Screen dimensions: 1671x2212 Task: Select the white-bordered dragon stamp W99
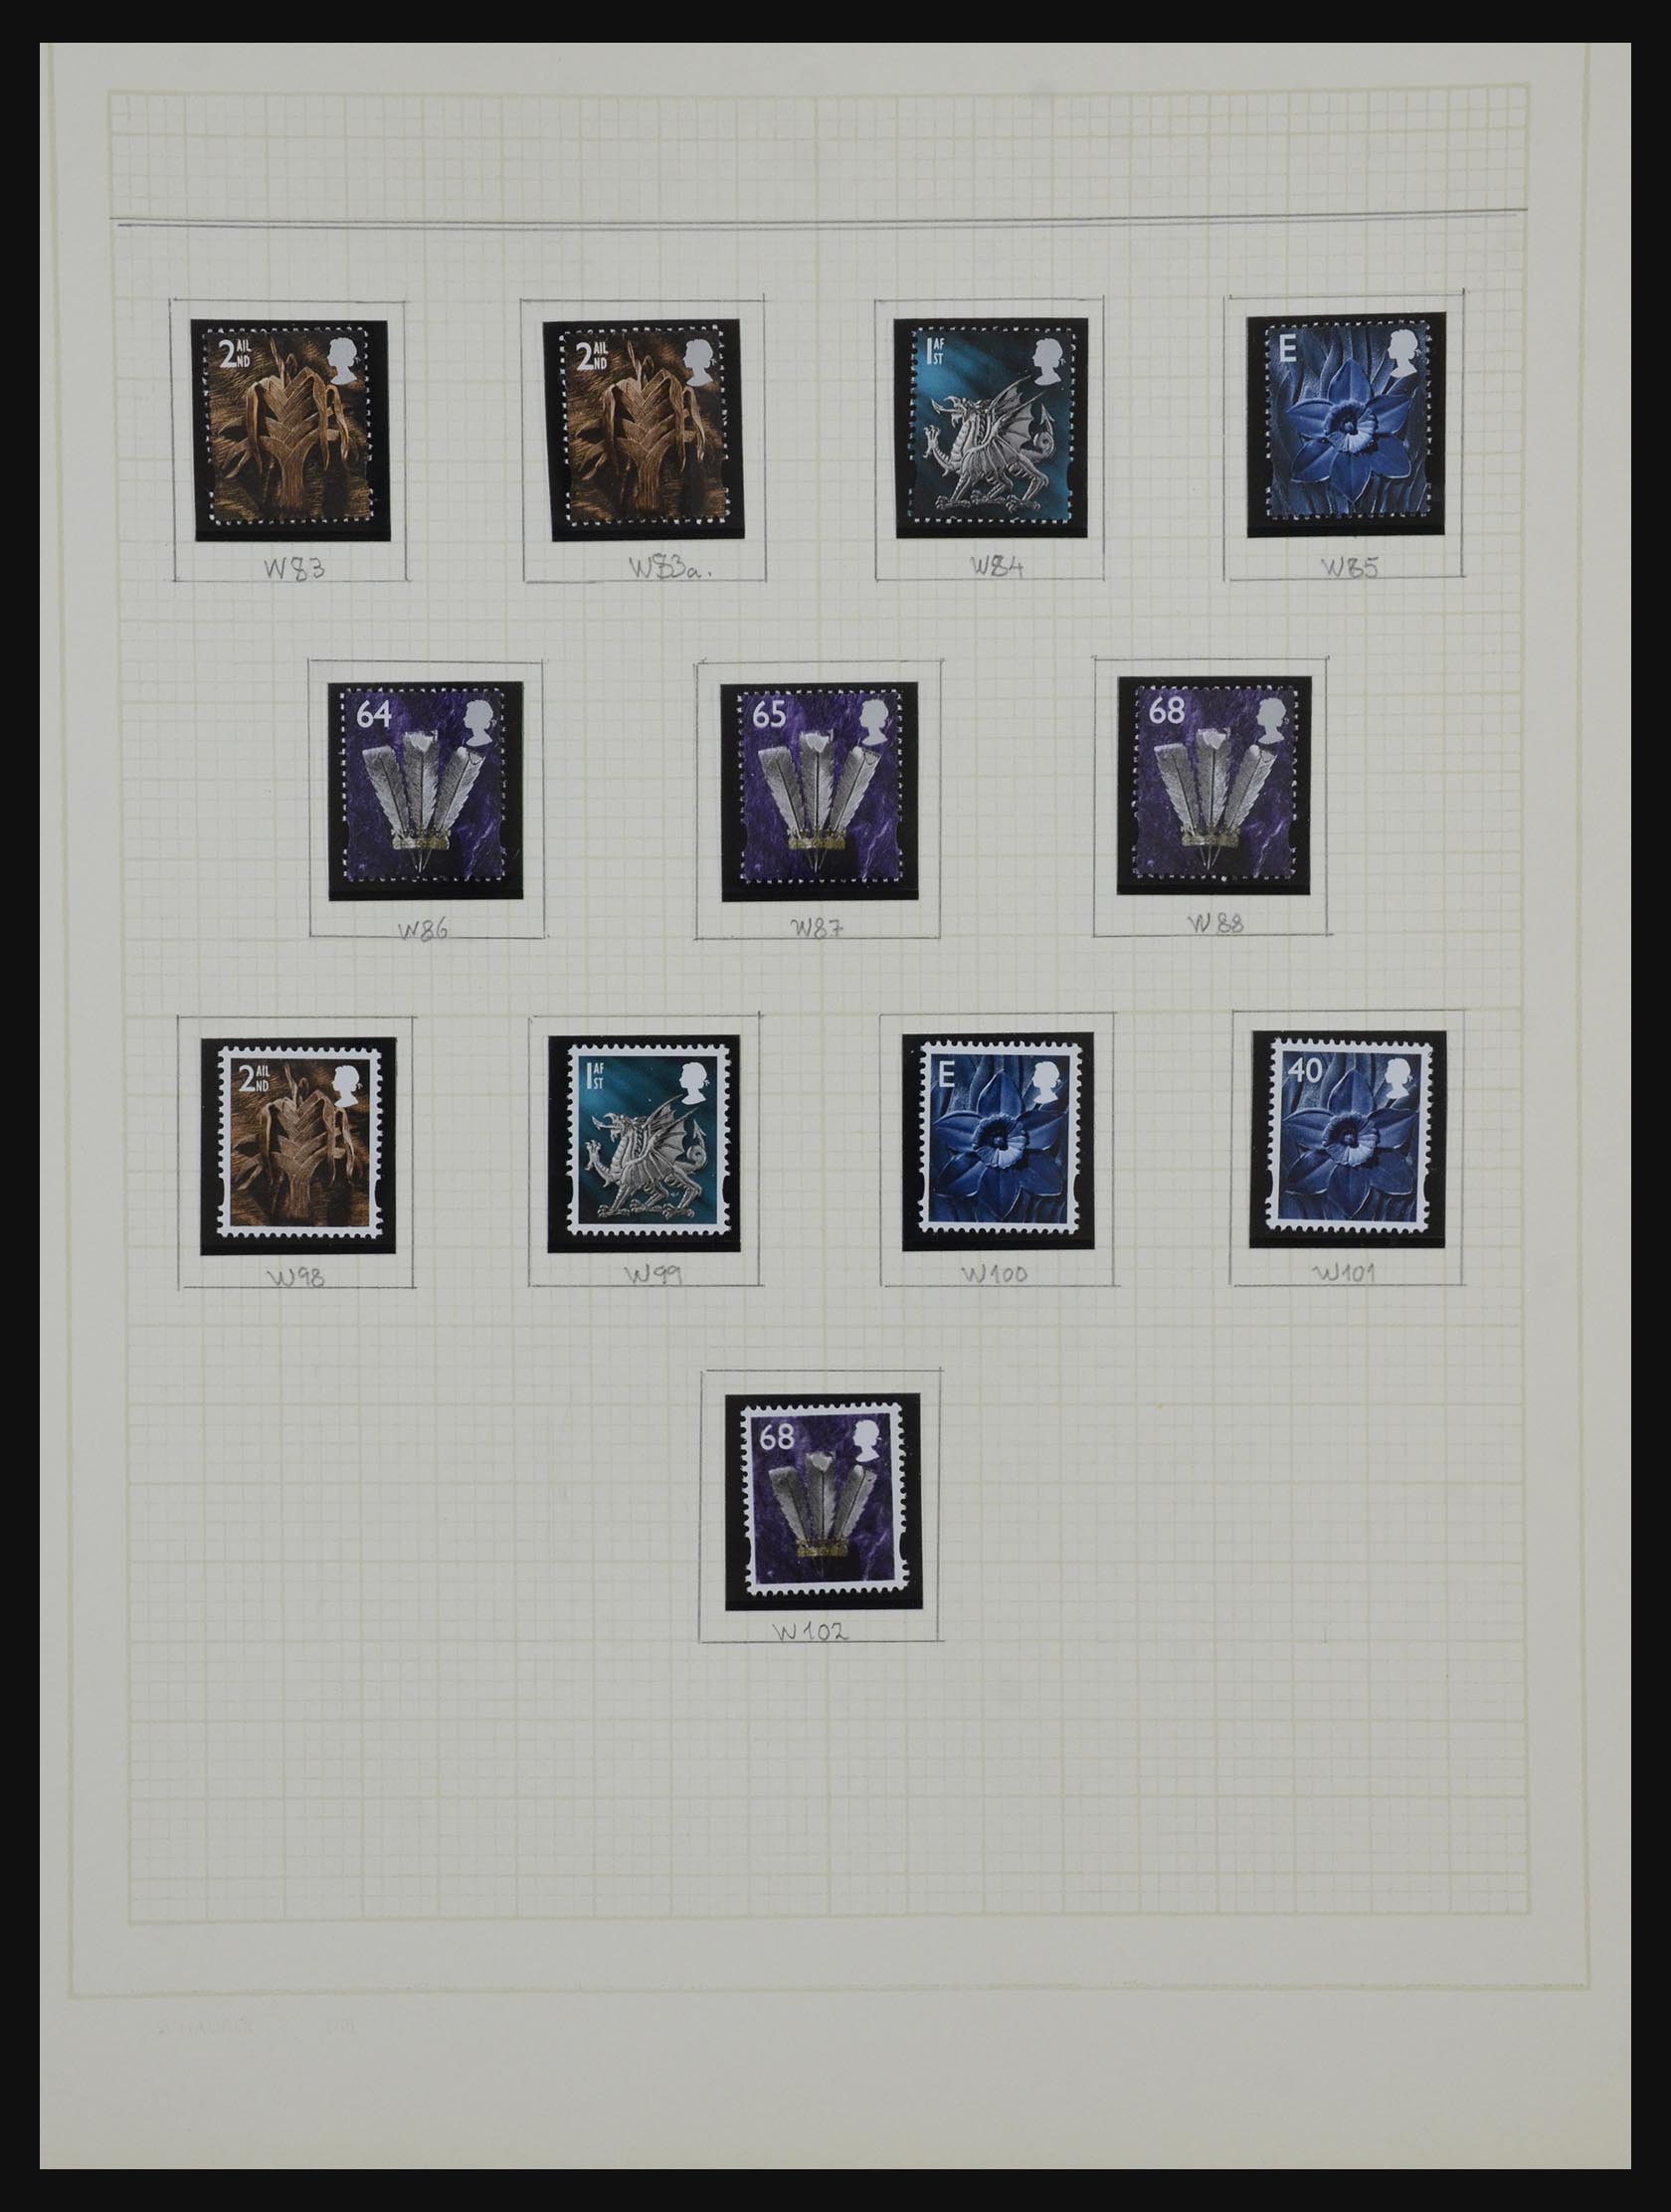(644, 1143)
